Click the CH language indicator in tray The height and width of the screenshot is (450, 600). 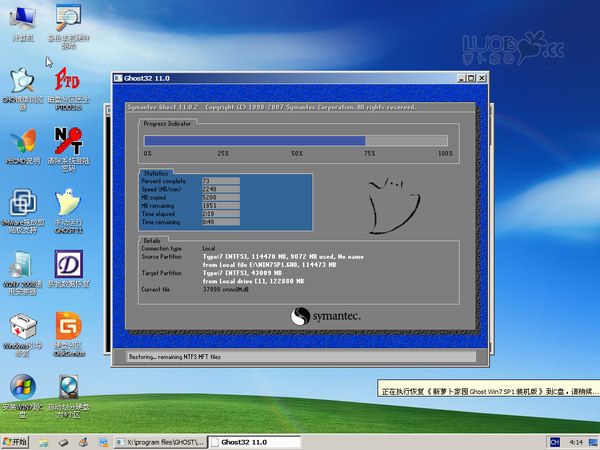coord(553,441)
